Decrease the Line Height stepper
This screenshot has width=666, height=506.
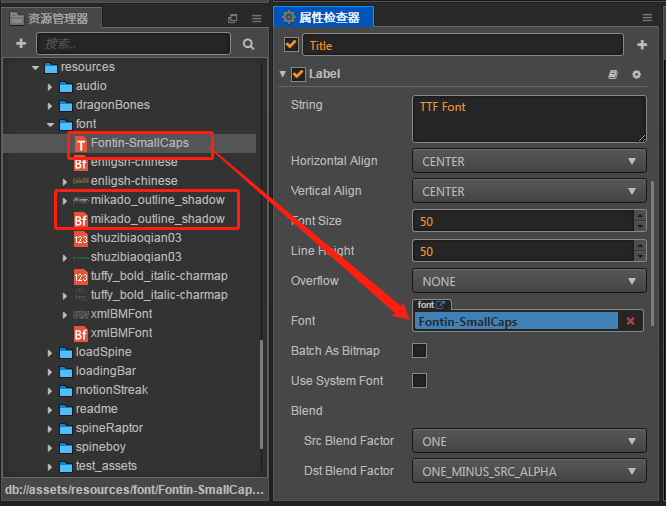[640, 256]
